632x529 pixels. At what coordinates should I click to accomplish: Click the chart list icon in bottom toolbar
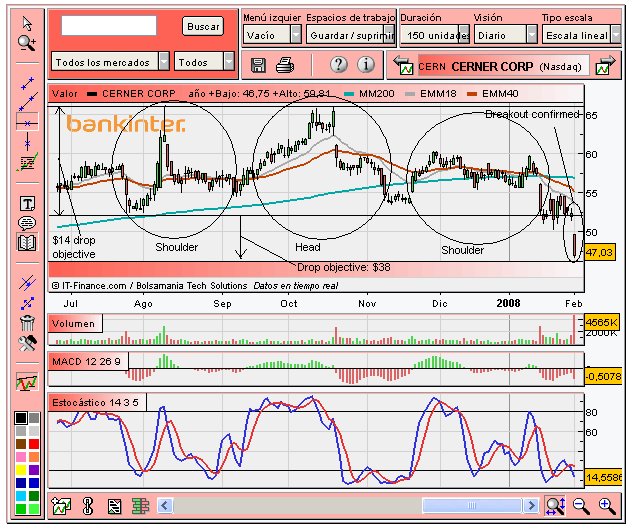[x=114, y=506]
